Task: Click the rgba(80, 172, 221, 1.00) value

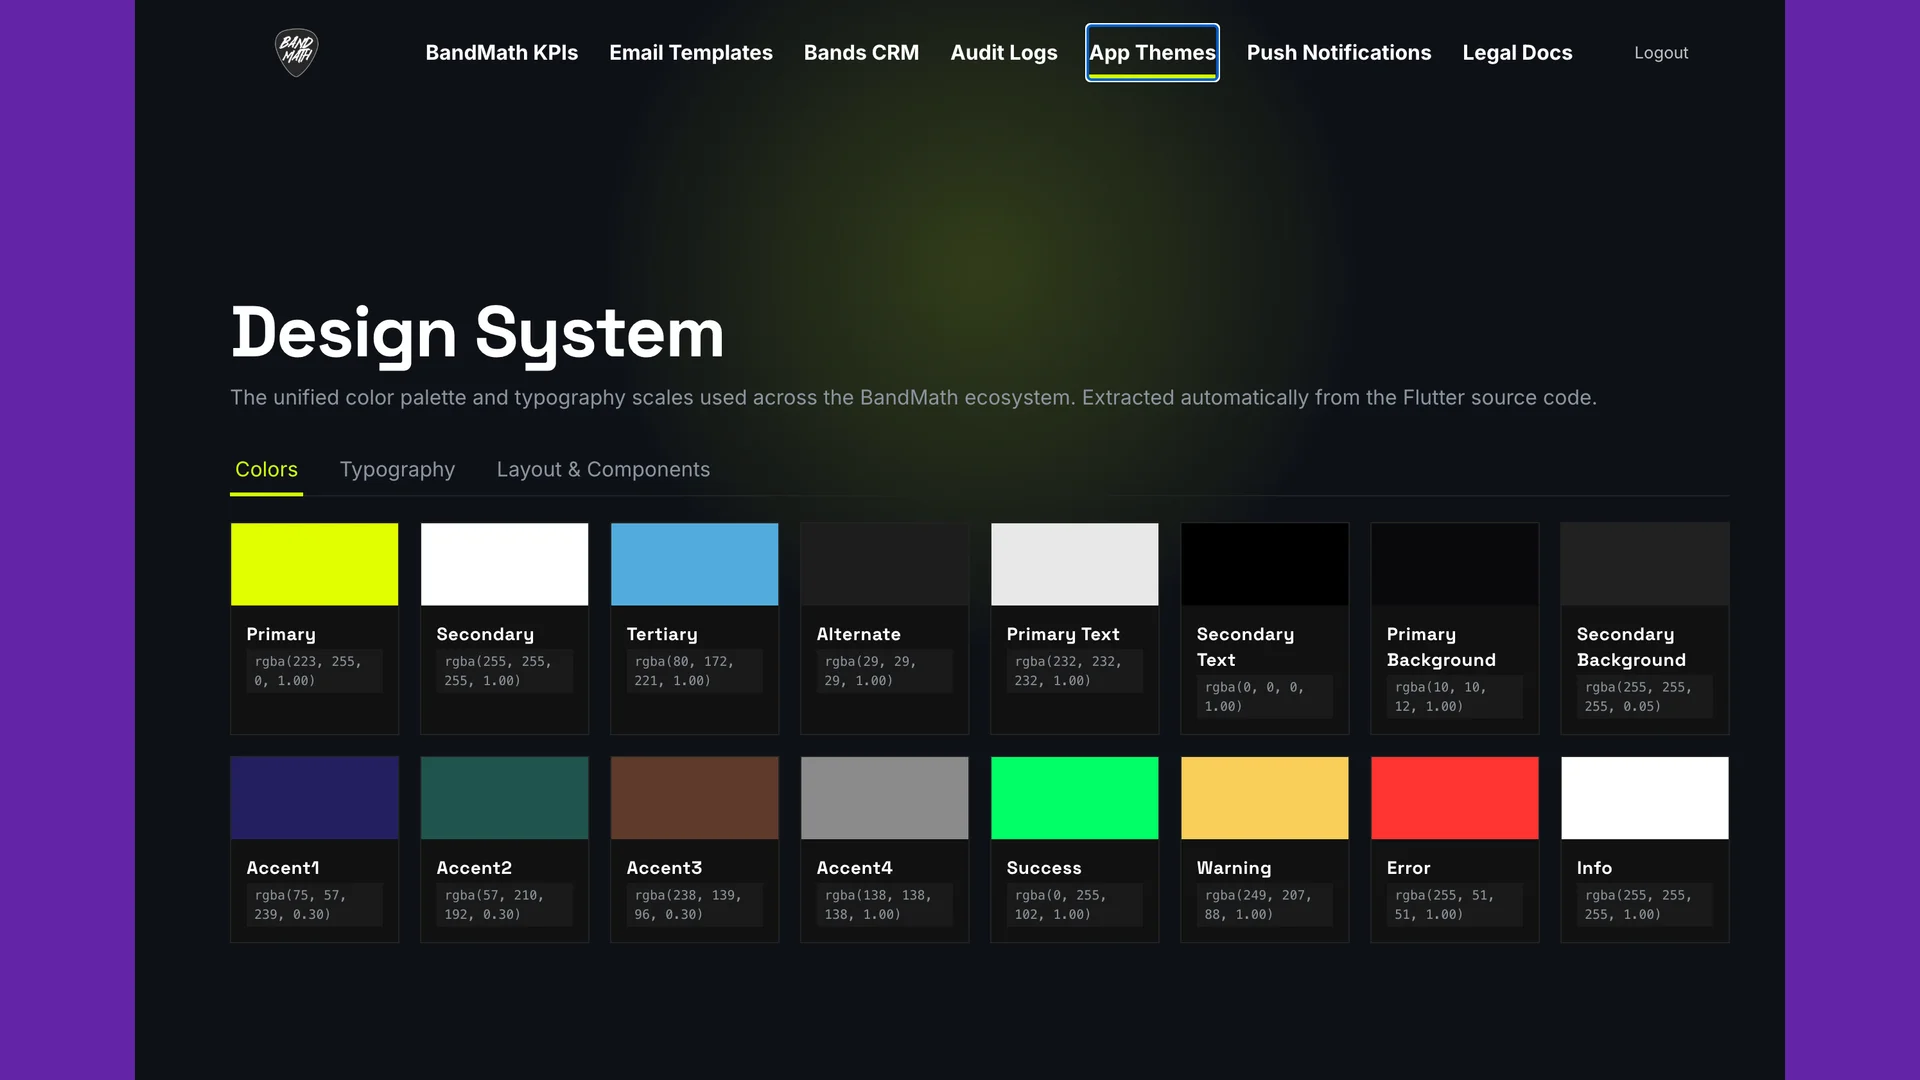Action: click(694, 671)
